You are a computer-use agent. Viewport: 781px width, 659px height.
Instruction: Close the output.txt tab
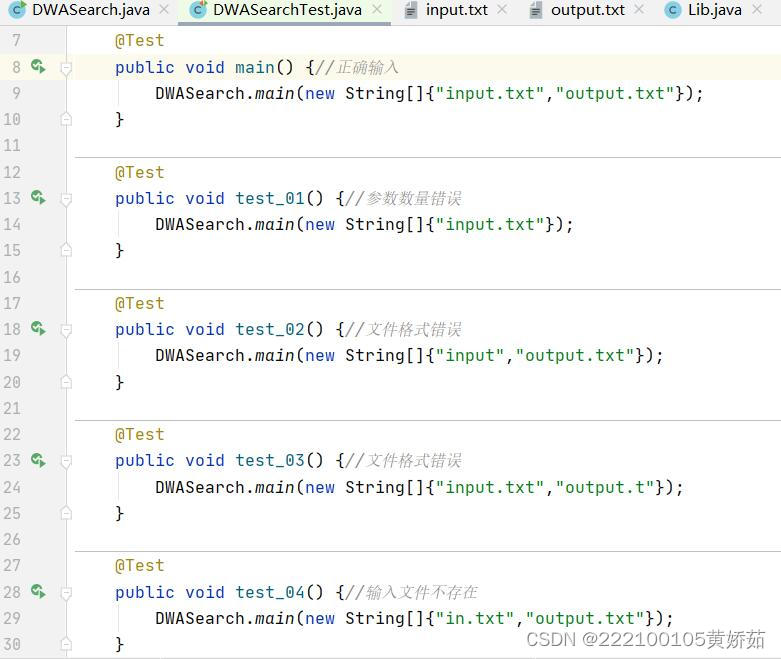tap(640, 9)
